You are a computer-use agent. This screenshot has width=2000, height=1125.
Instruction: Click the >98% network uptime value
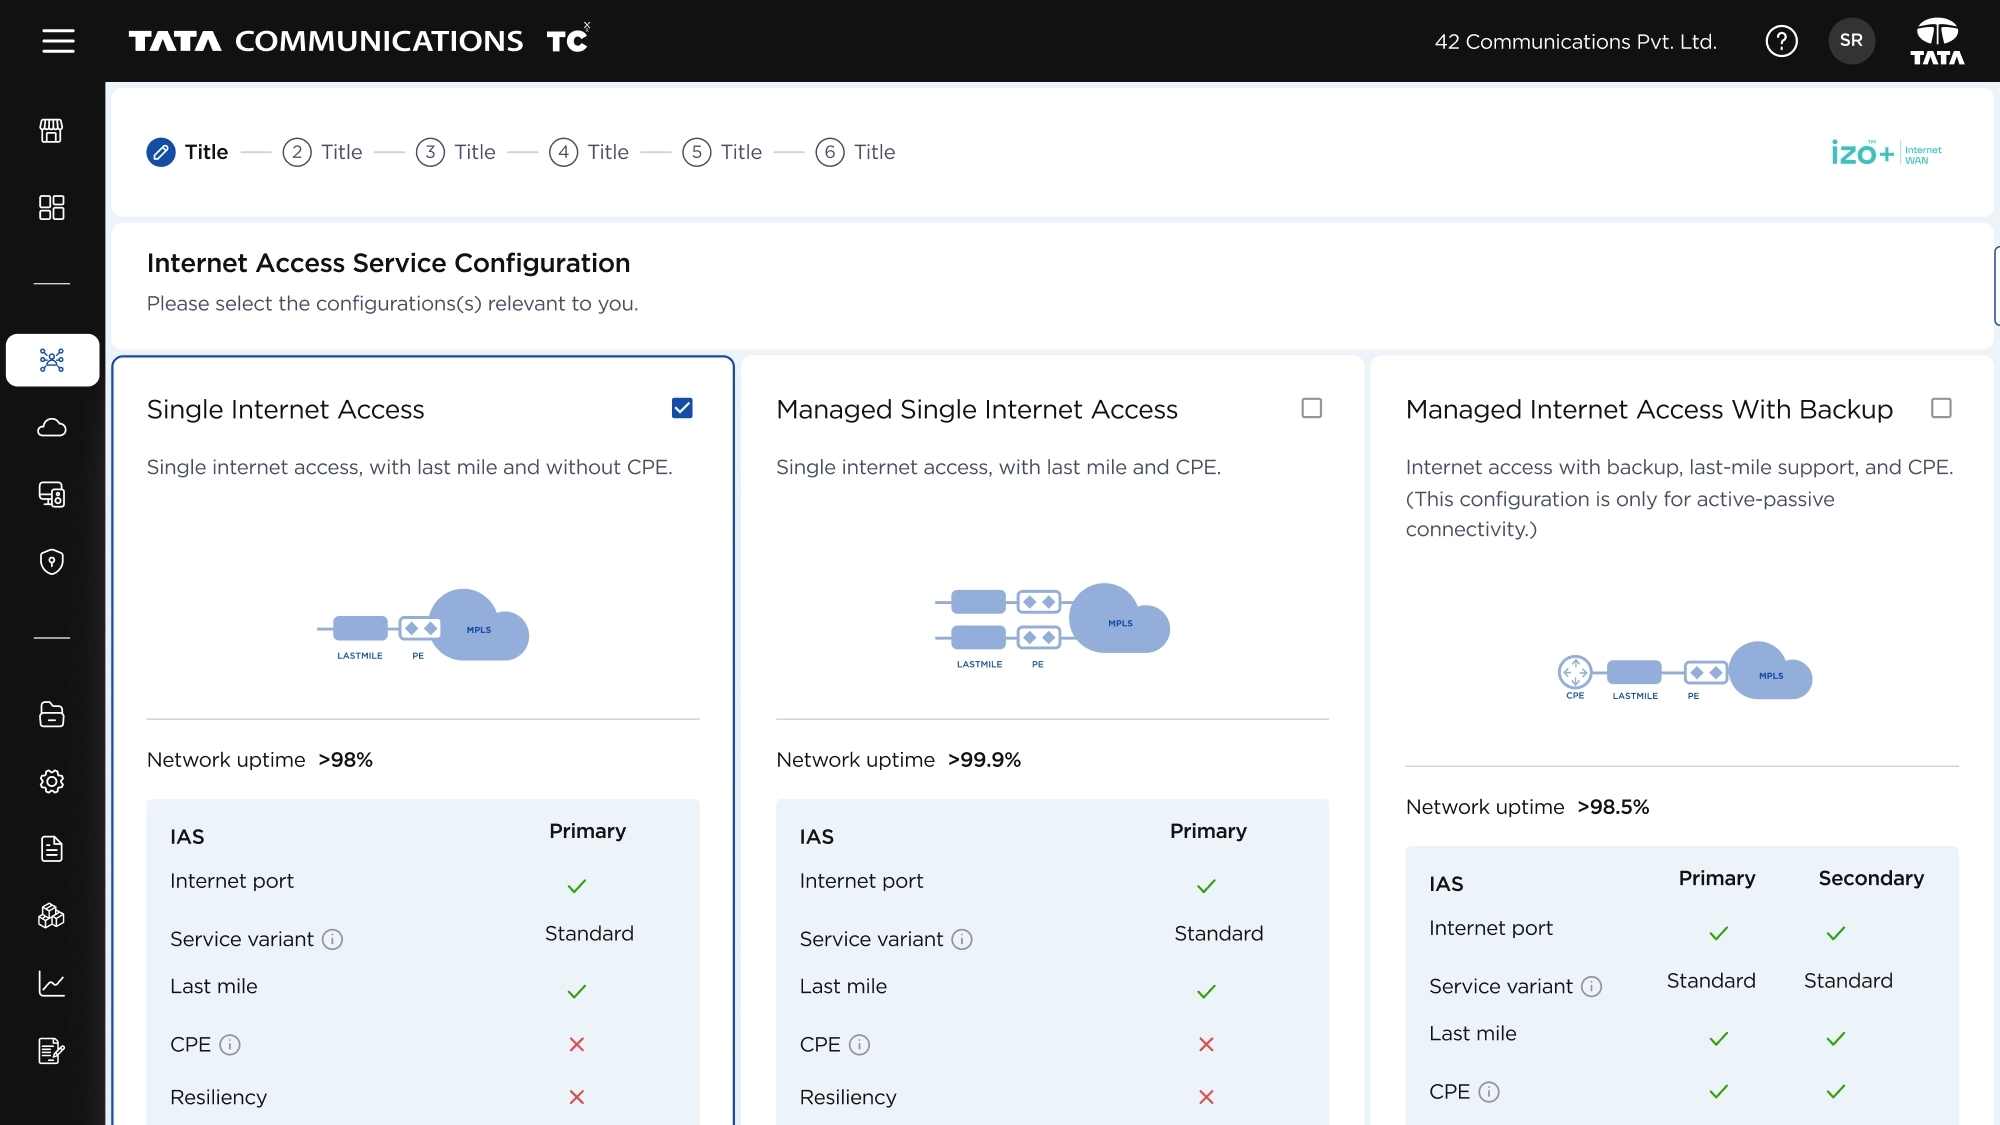pos(346,760)
